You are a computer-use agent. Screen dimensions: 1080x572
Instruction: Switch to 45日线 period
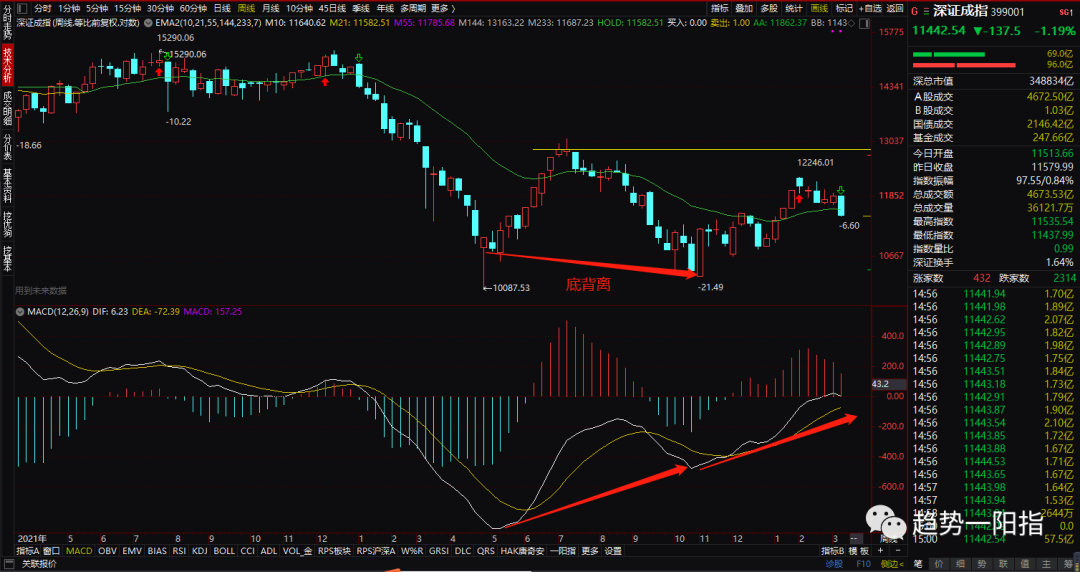tap(331, 8)
